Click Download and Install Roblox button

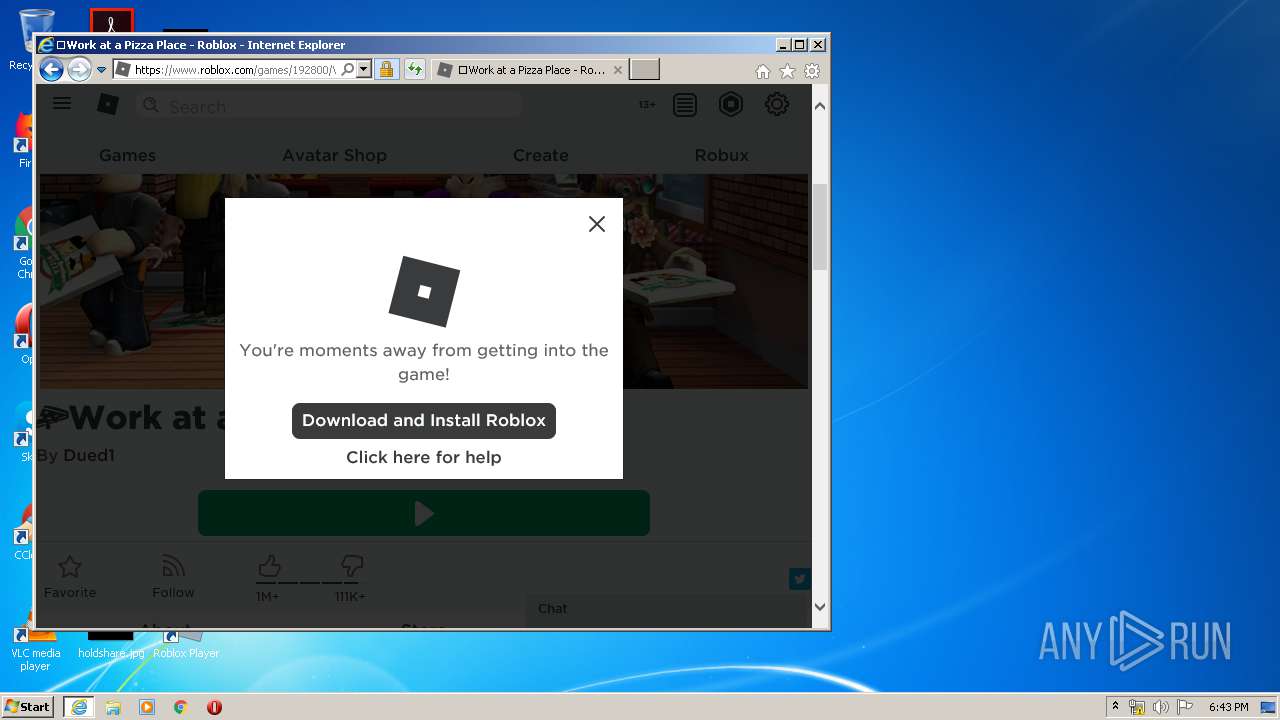tap(424, 420)
